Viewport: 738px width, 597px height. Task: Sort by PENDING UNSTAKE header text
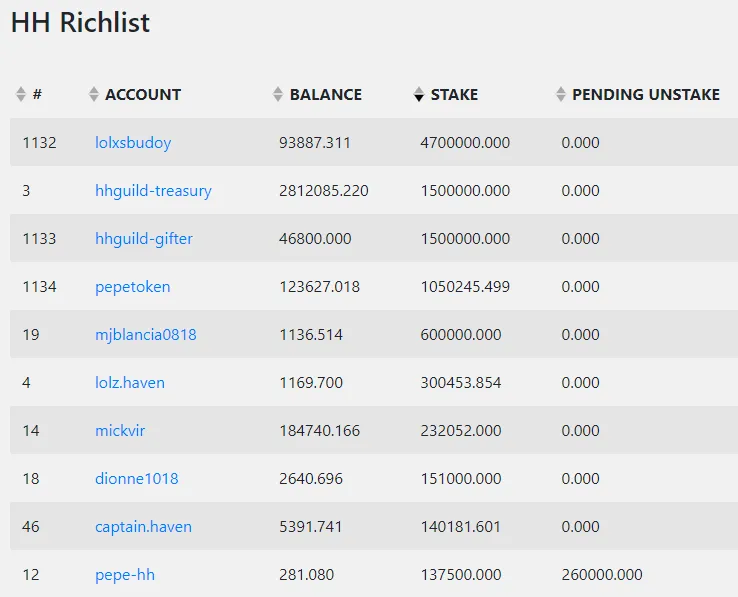pos(645,95)
